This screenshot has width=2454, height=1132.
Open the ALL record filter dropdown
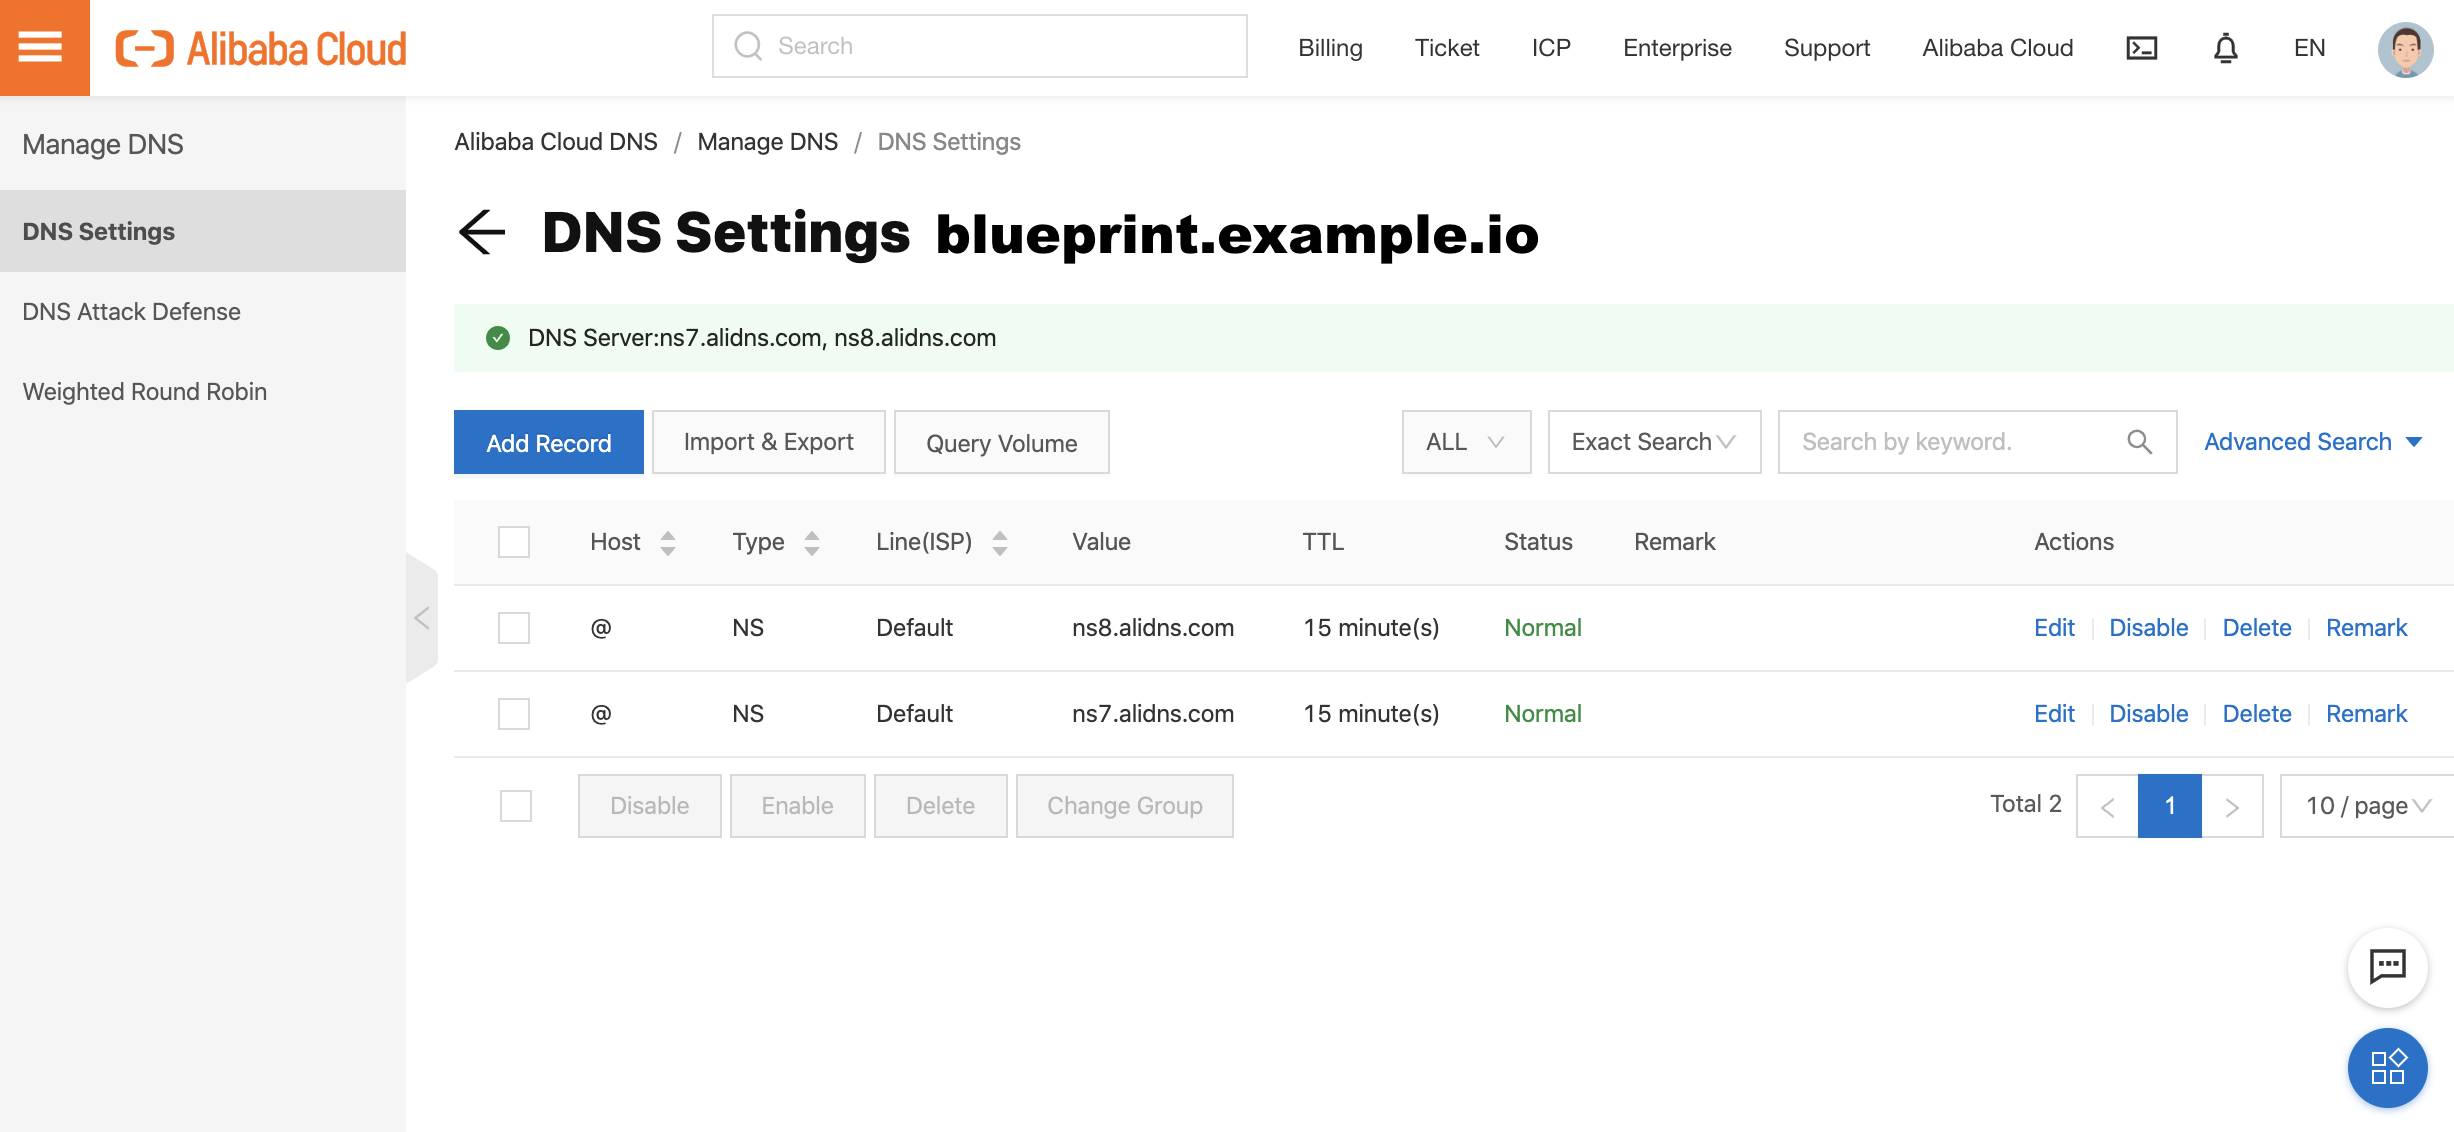coord(1465,442)
